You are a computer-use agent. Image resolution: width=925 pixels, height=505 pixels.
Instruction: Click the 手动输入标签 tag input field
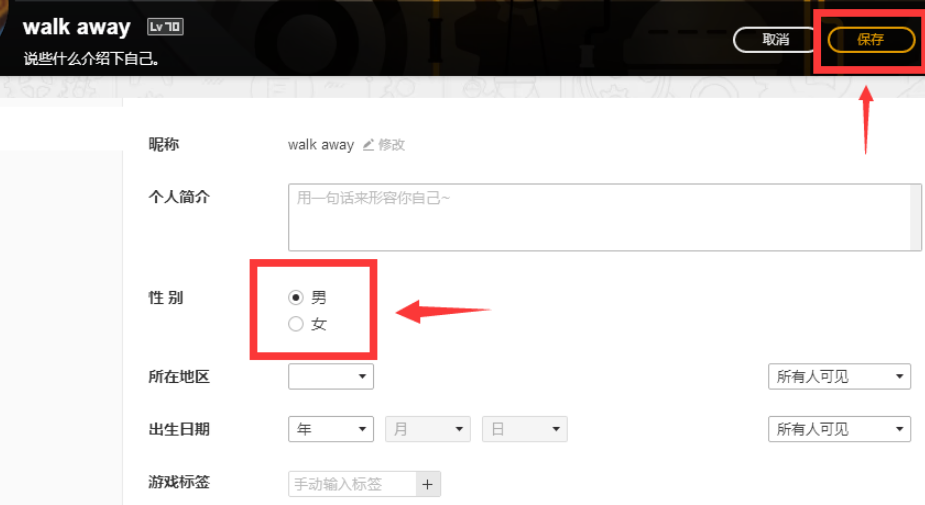353,484
